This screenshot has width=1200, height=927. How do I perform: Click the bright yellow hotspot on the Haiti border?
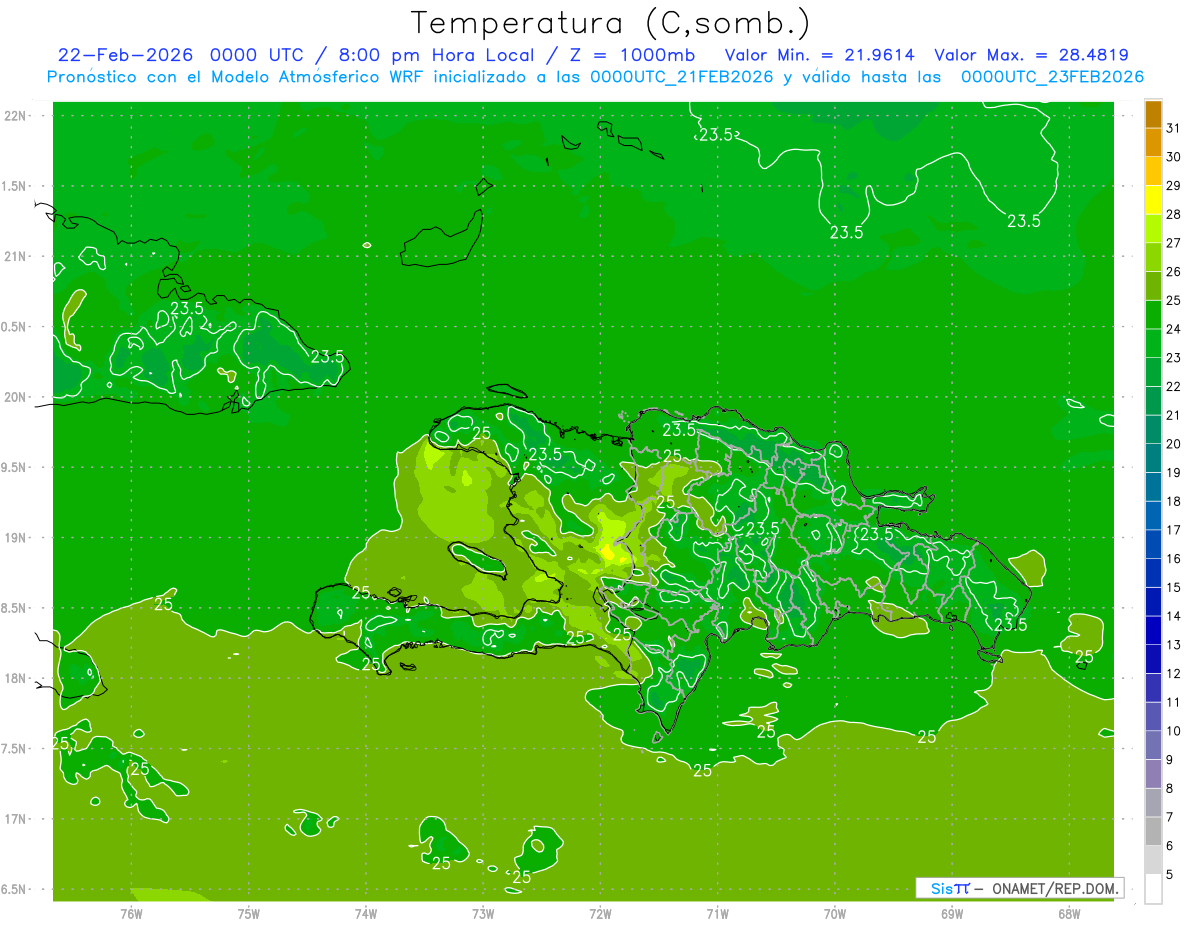607,551
